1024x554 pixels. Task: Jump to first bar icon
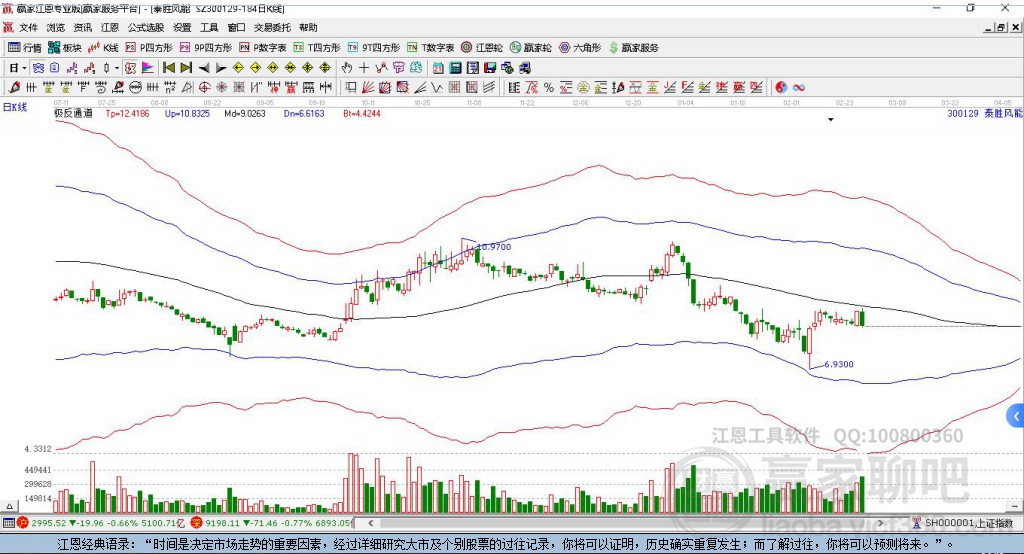(168, 68)
